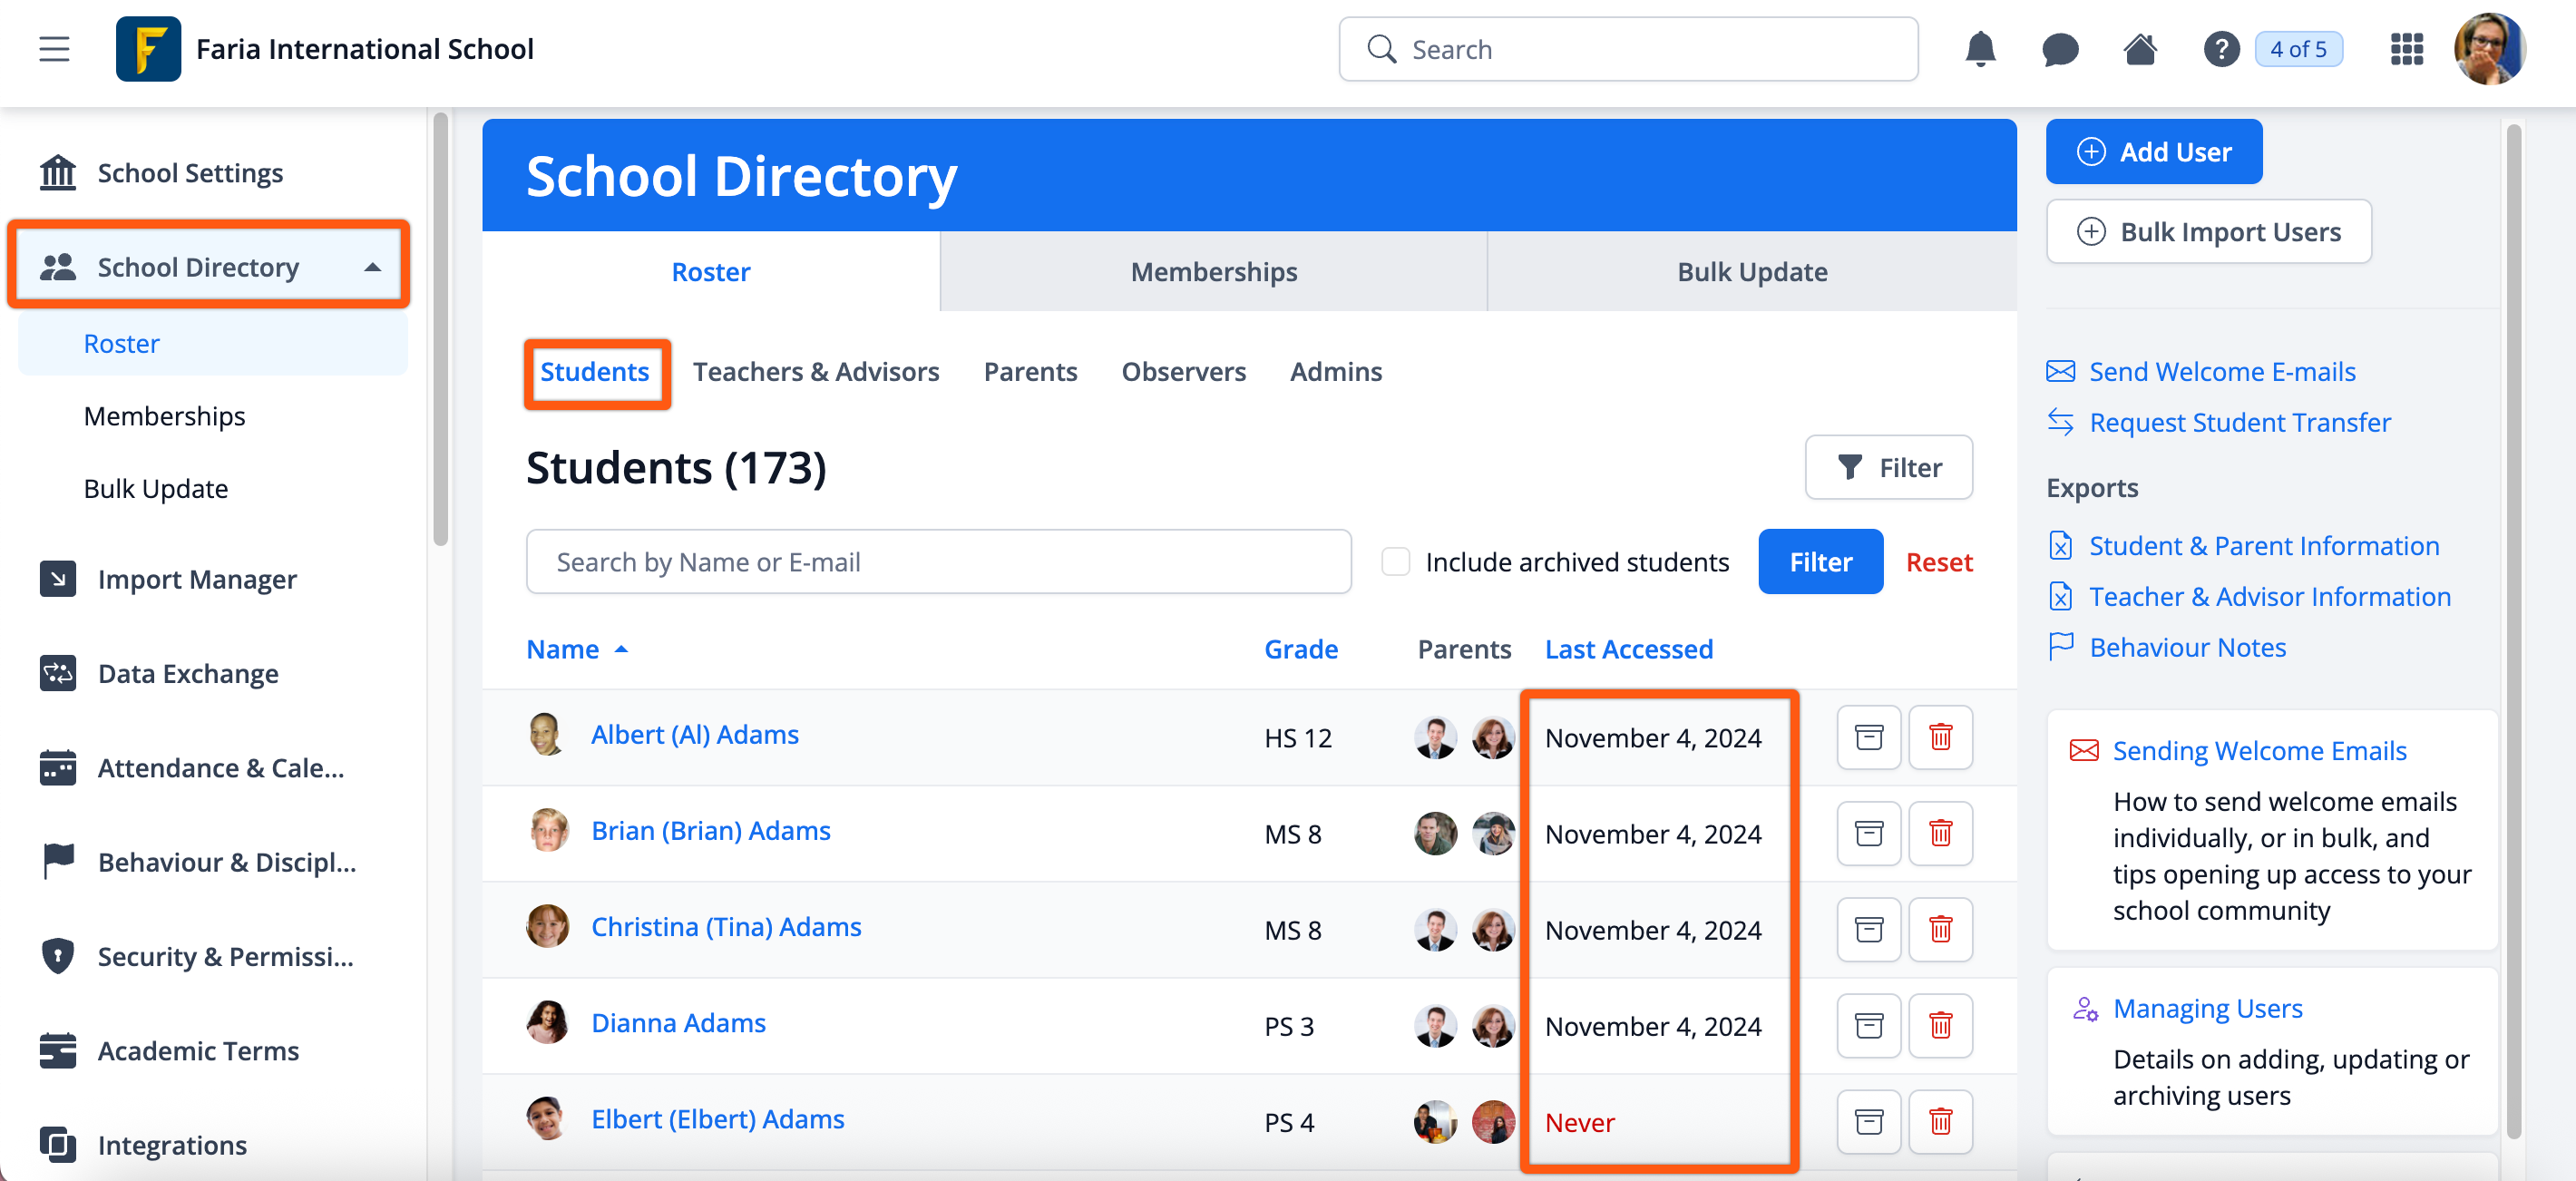
Task: Open the messages chat bubble icon
Action: [2060, 49]
